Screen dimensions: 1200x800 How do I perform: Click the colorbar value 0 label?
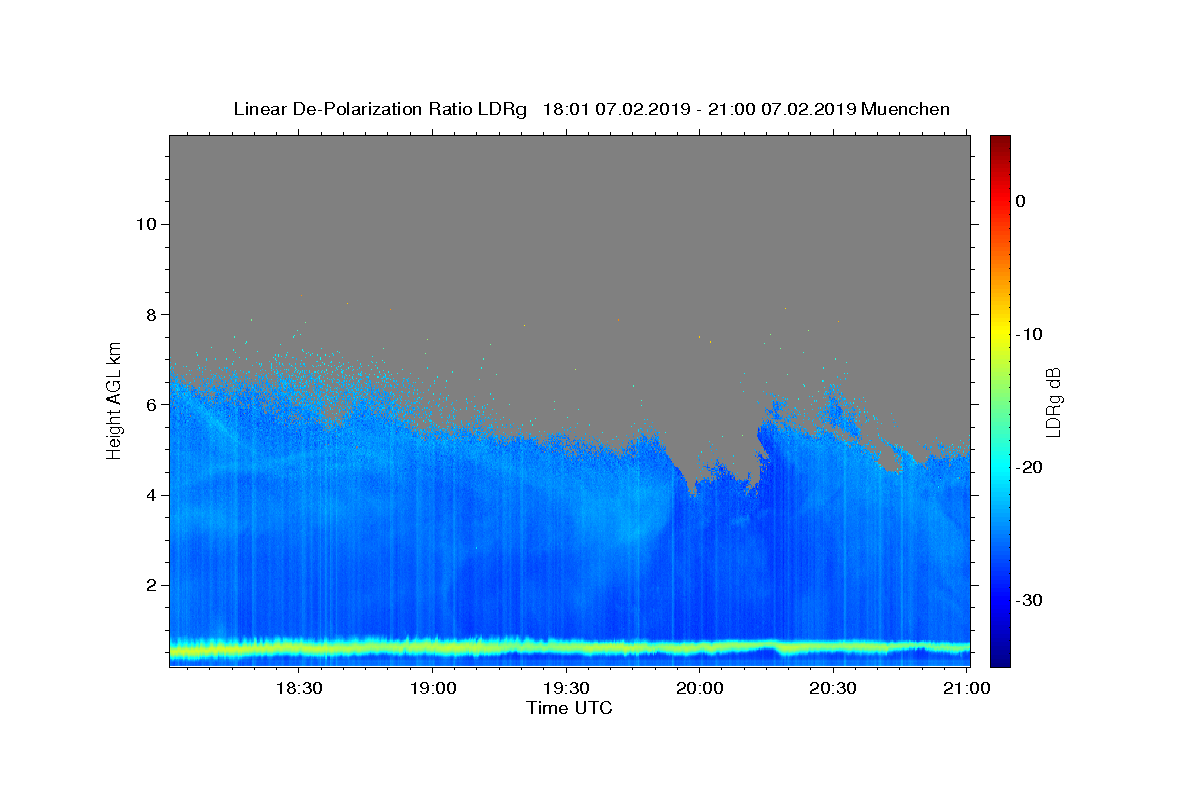point(1020,201)
